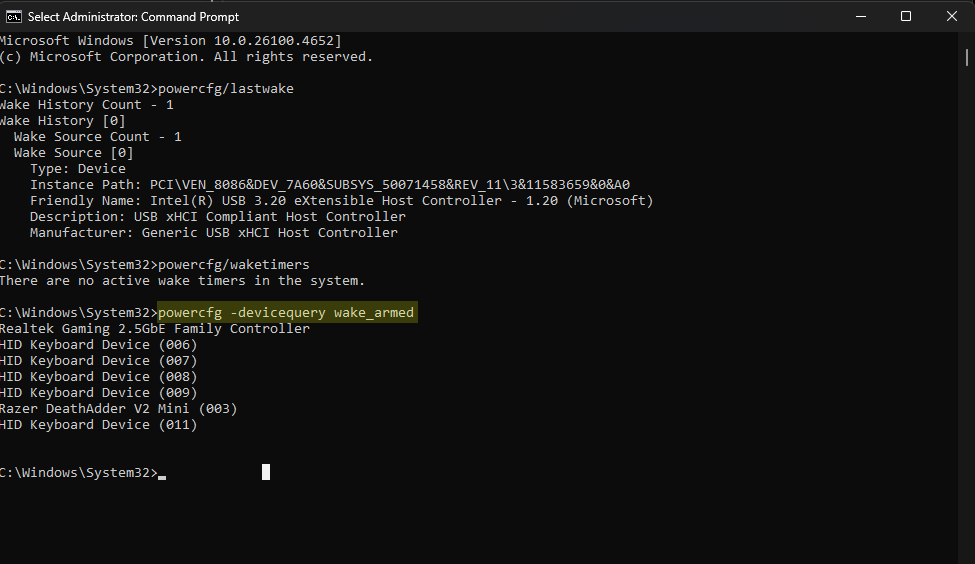
Task: Click the white block selection cursor
Action: (266, 472)
